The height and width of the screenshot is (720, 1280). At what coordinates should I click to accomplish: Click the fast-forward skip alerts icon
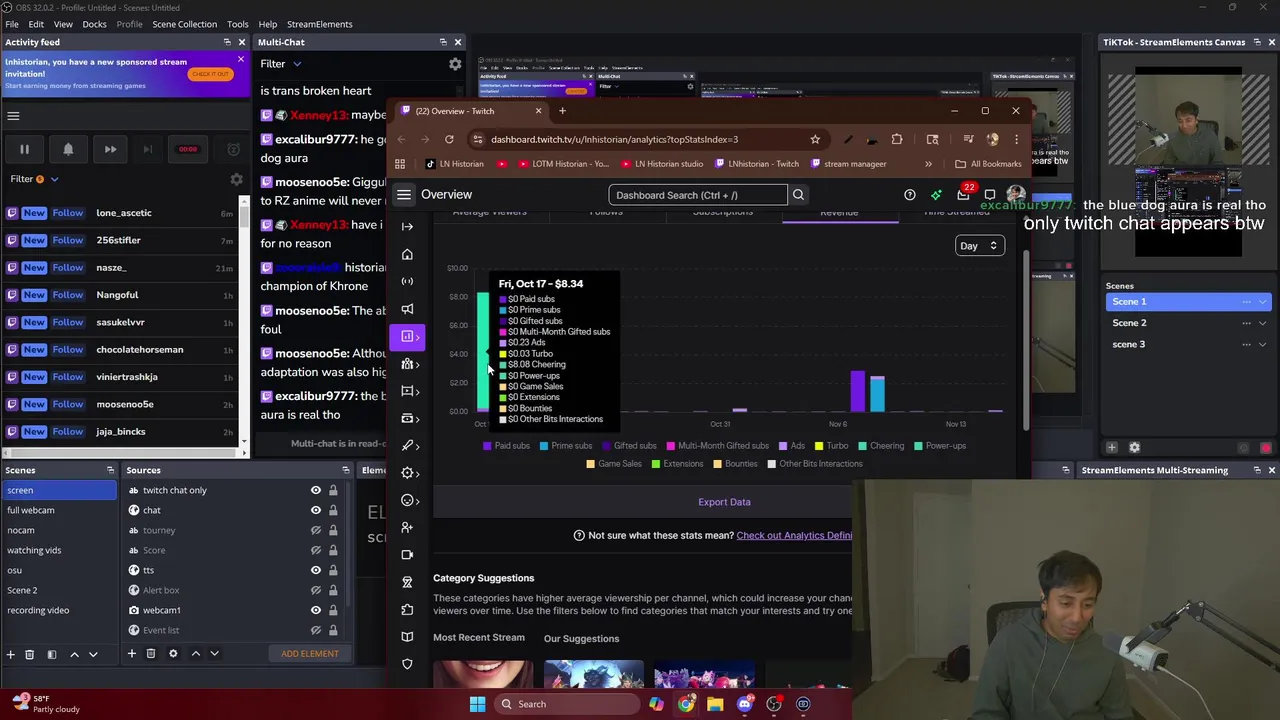pyautogui.click(x=110, y=149)
